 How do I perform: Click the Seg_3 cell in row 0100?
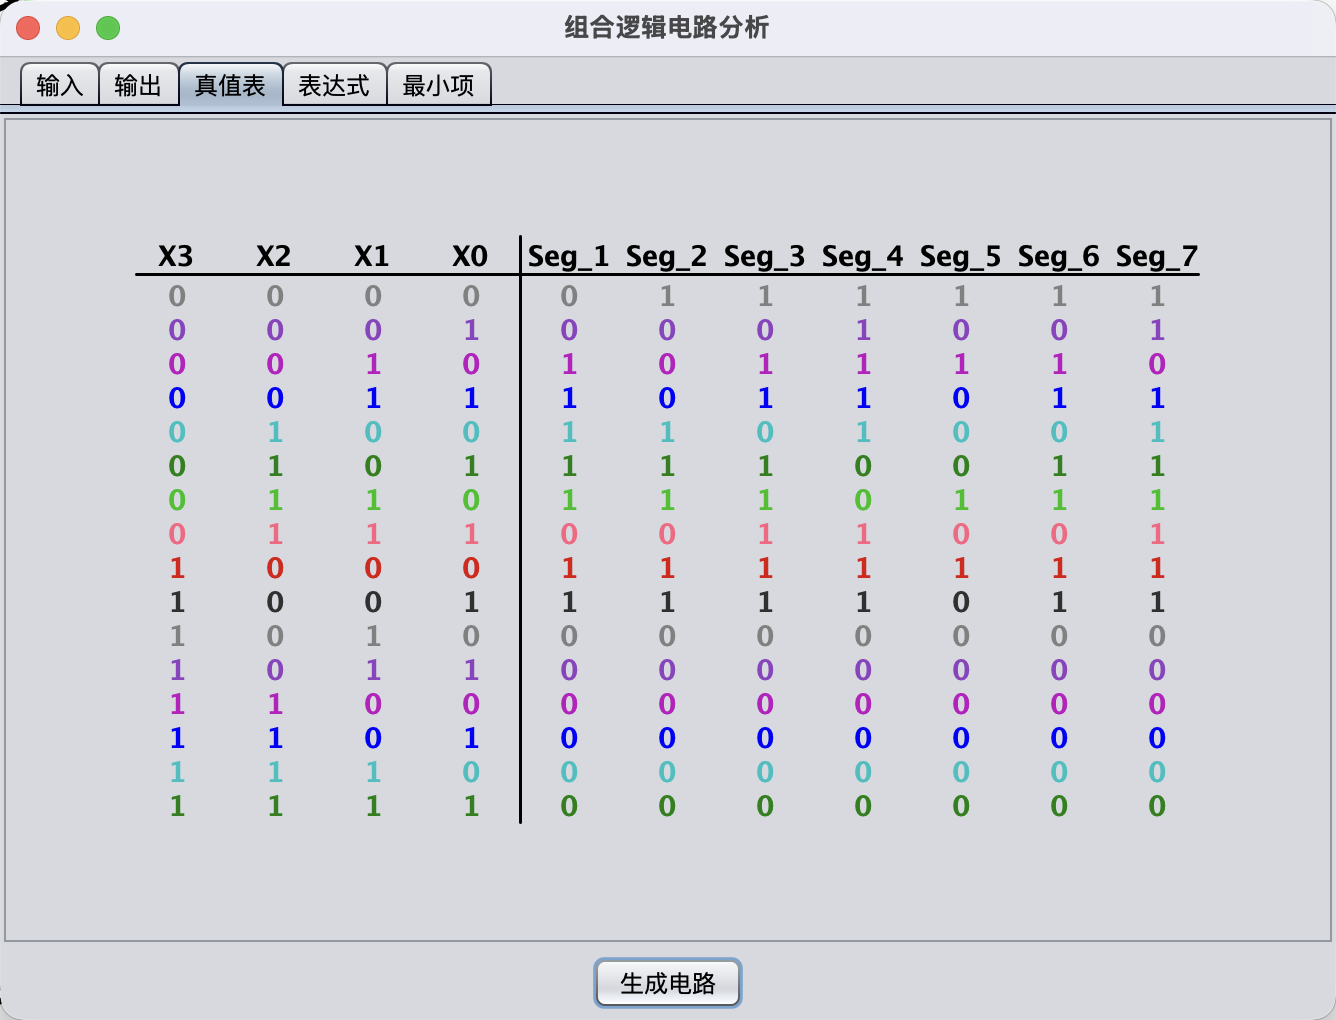pos(765,432)
